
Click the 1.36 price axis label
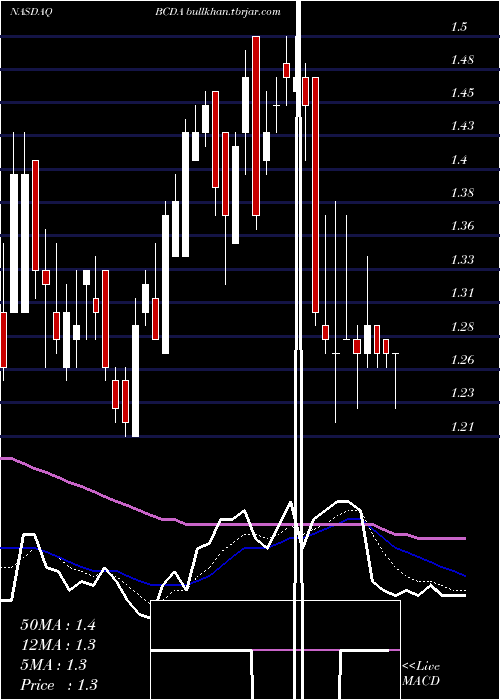(462, 226)
